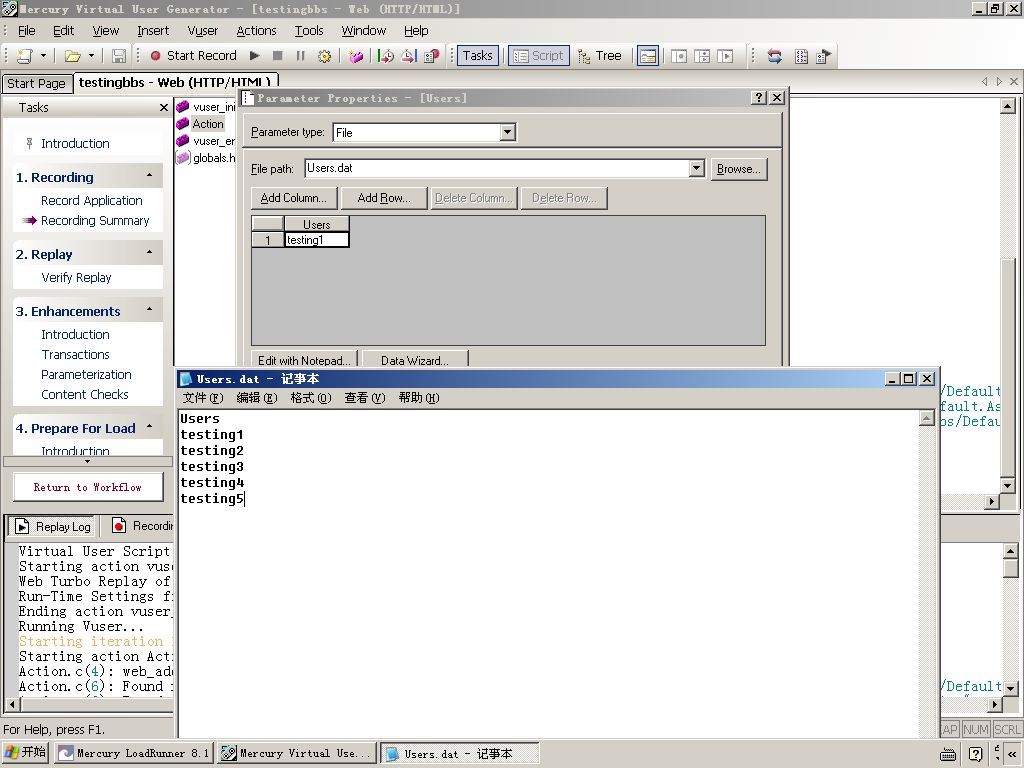Click the help icon in system tray
1024x768 pixels.
(976, 754)
